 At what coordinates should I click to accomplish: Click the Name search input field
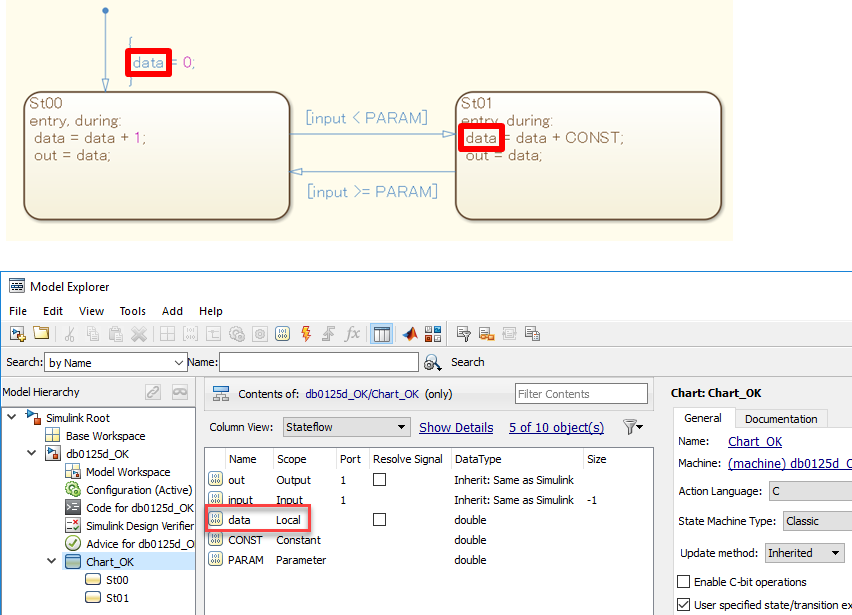[319, 362]
